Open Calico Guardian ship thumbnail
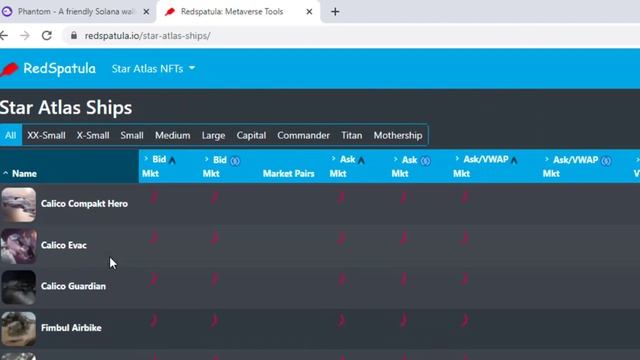The image size is (640, 360). [x=18, y=287]
